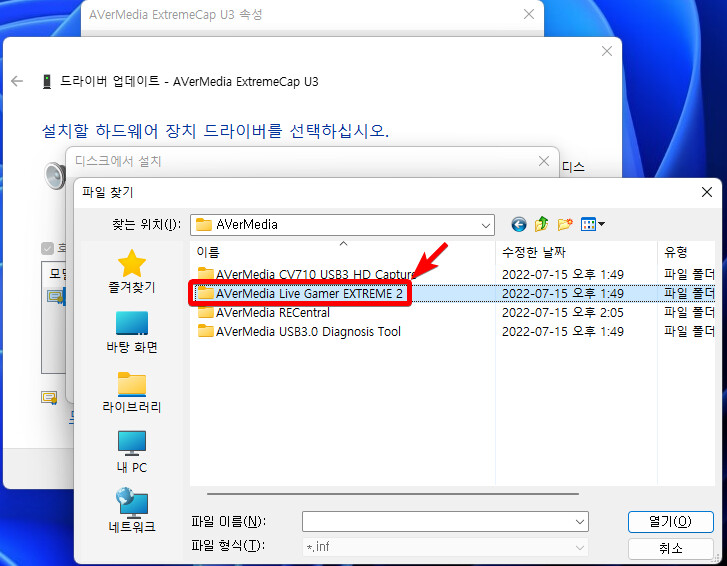727x566 pixels.
Task: Open the view menu icon
Action: pos(593,225)
